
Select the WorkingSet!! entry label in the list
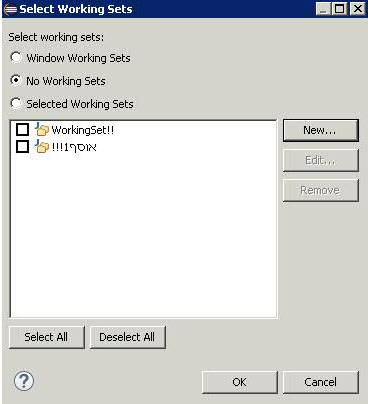point(83,130)
